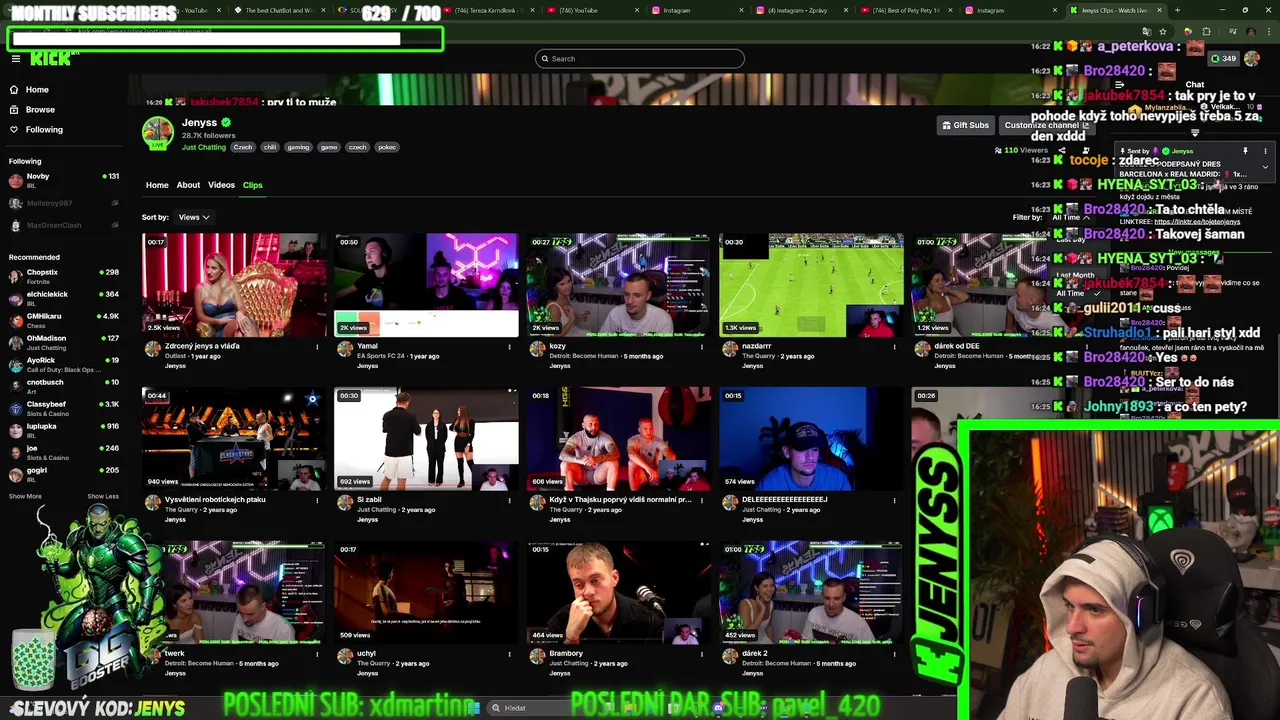
Task: Open the Chrome three-dot menu
Action: 1269,32
